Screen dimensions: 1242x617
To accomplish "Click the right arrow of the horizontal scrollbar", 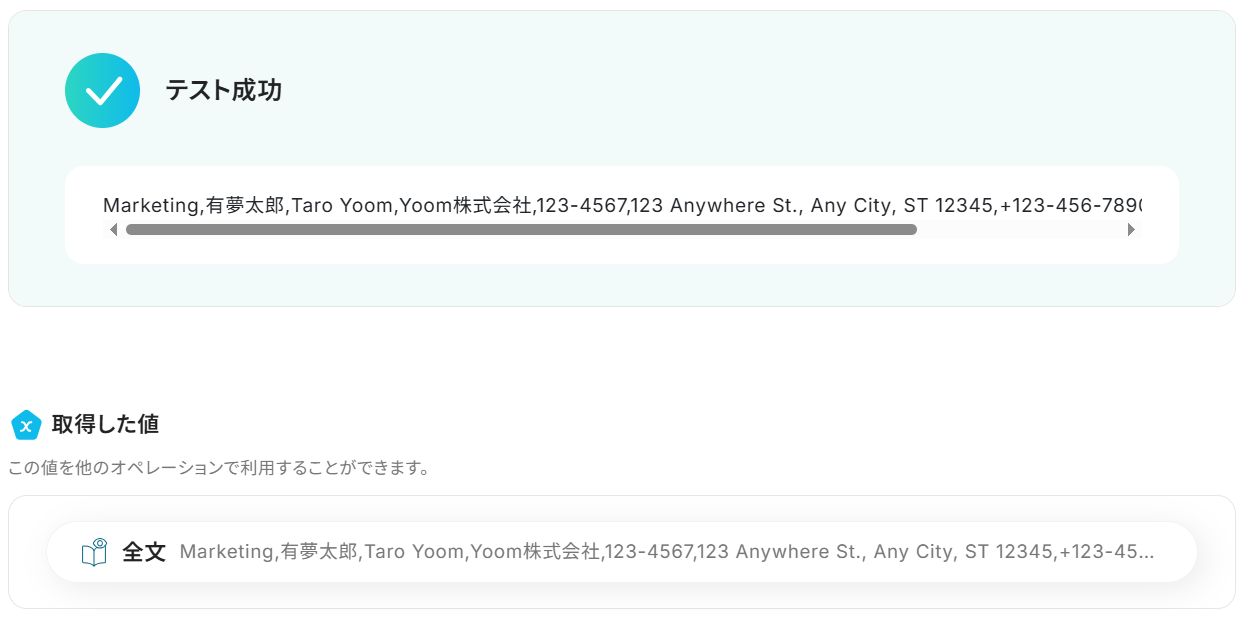I will (x=1131, y=230).
